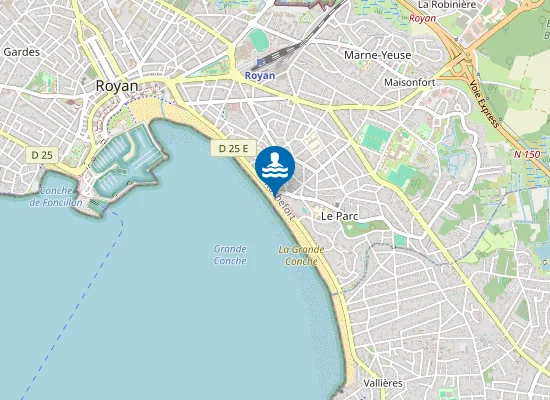Viewport: 550px width, 400px height.
Task: Select the D 25 road shield
Action: click(x=42, y=155)
